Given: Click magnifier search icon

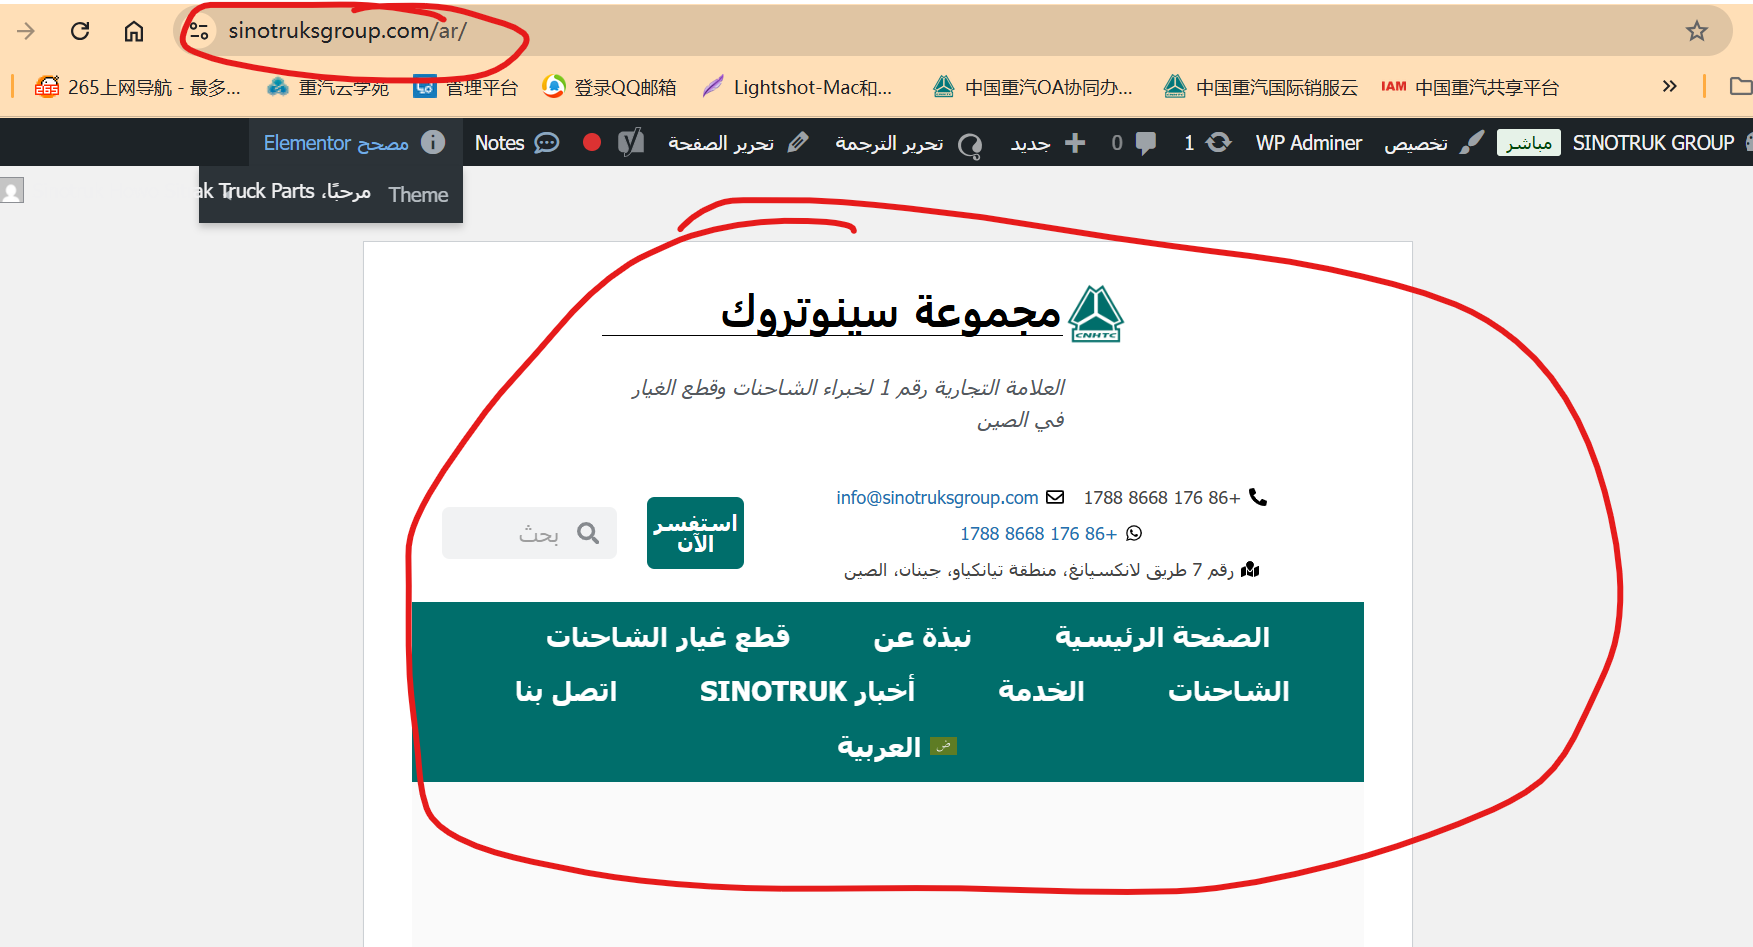Looking at the screenshot, I should [588, 533].
